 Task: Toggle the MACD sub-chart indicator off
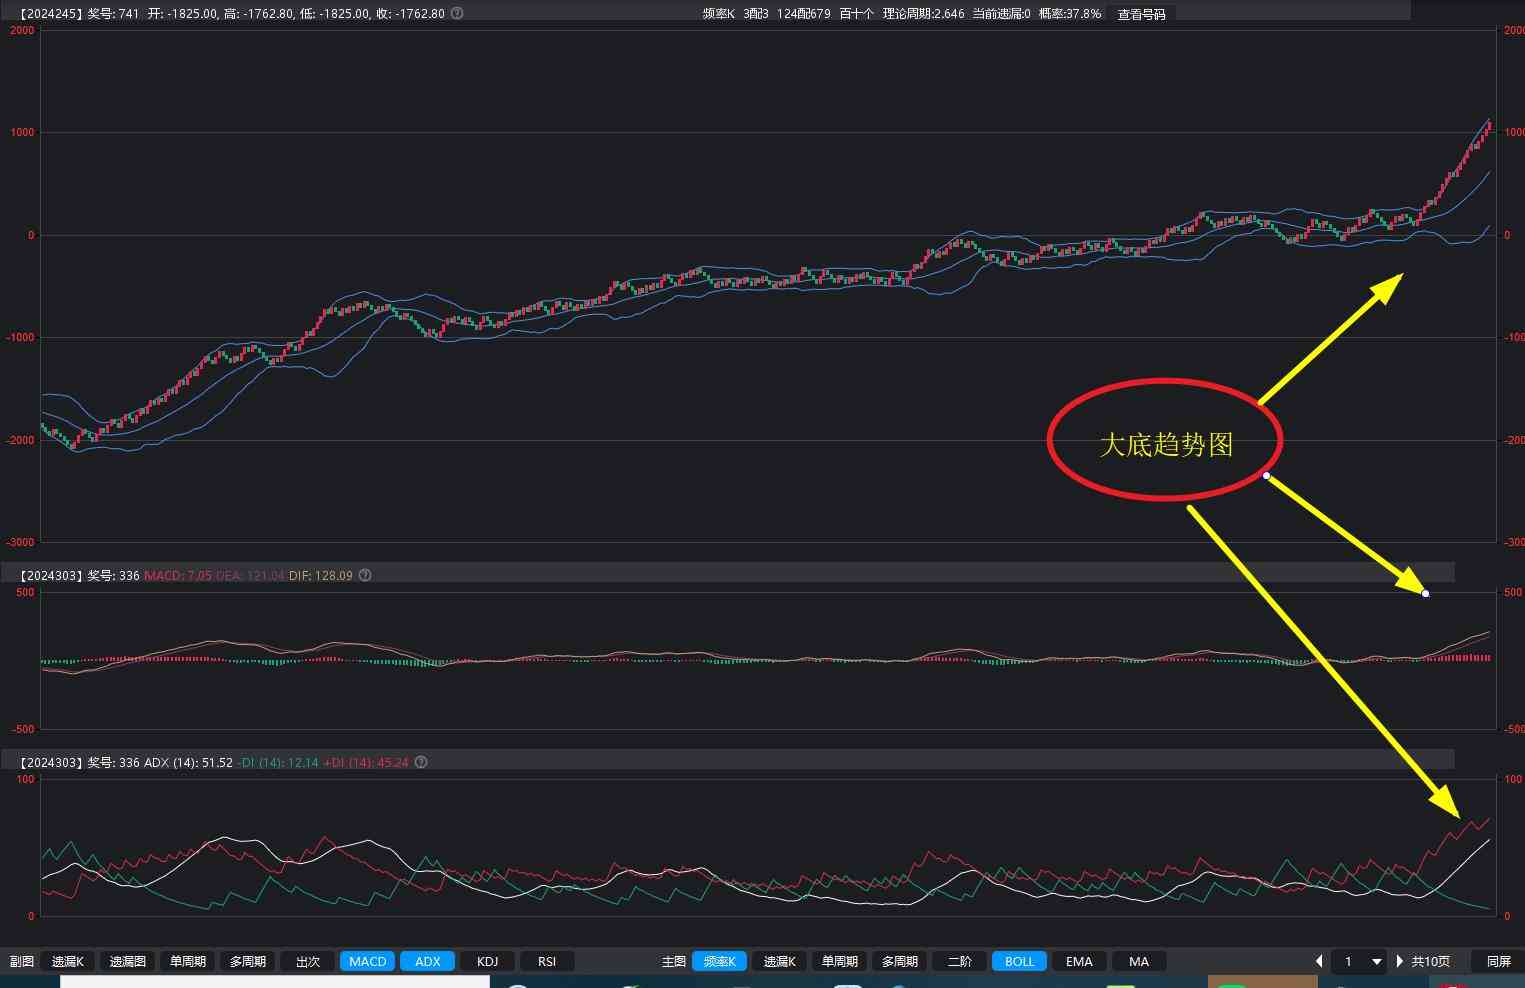(367, 961)
